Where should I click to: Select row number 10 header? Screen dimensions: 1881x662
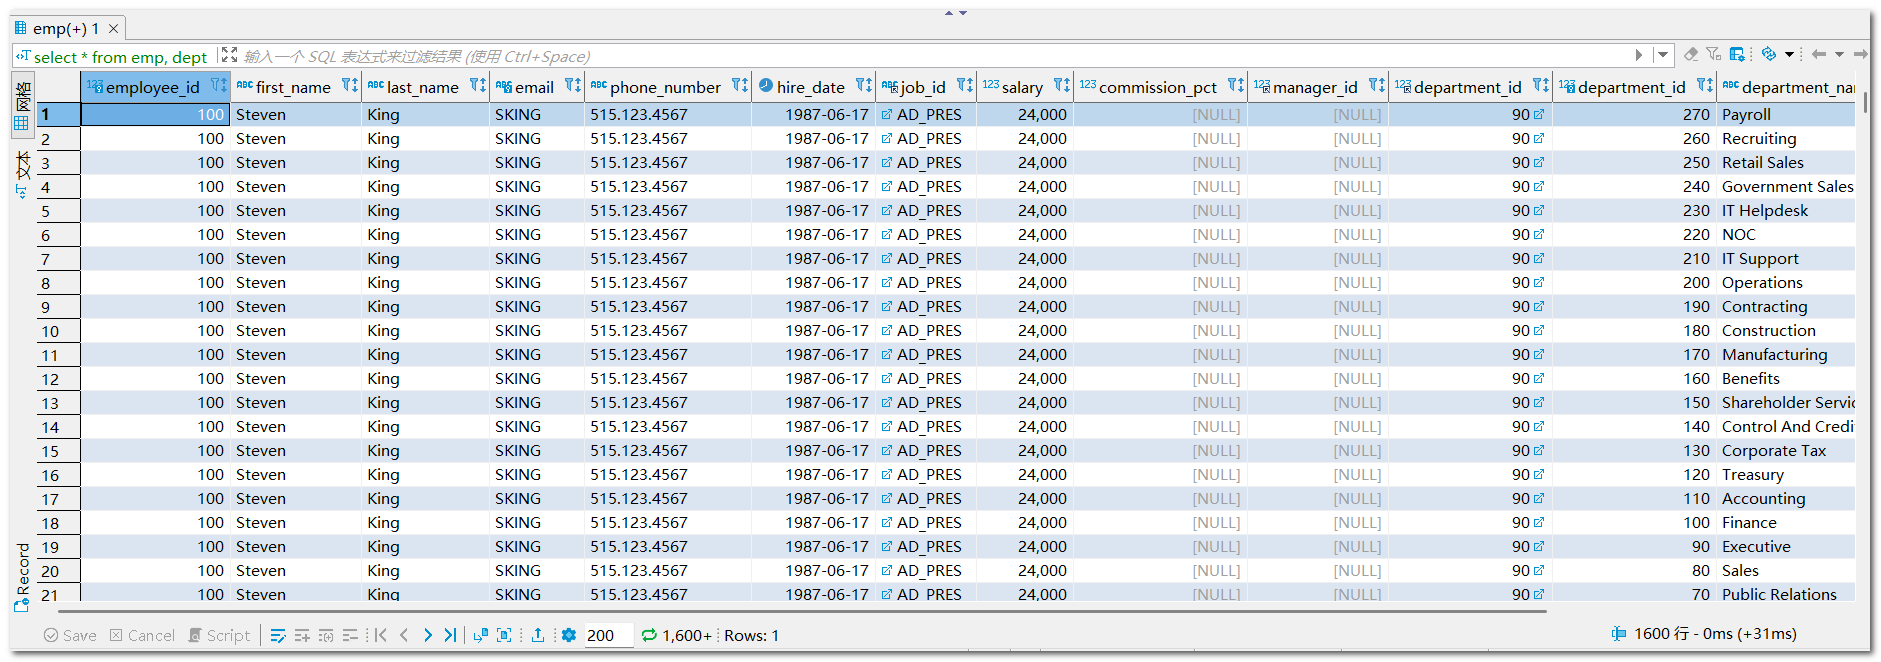click(x=58, y=331)
